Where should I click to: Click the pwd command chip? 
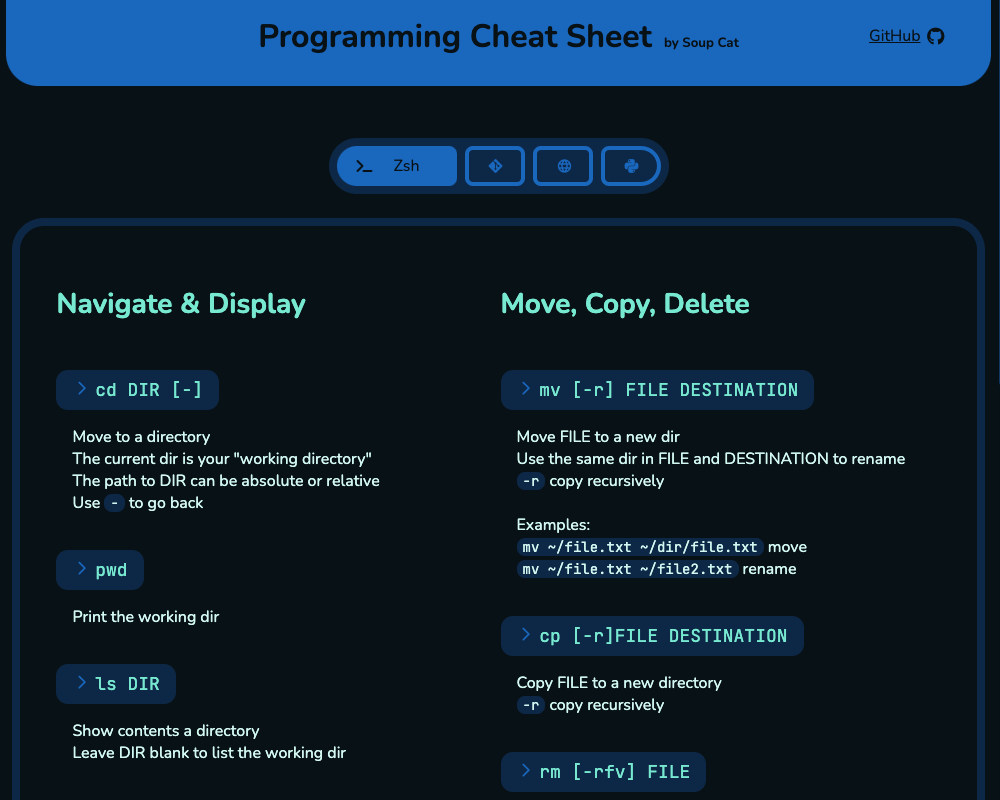point(99,569)
